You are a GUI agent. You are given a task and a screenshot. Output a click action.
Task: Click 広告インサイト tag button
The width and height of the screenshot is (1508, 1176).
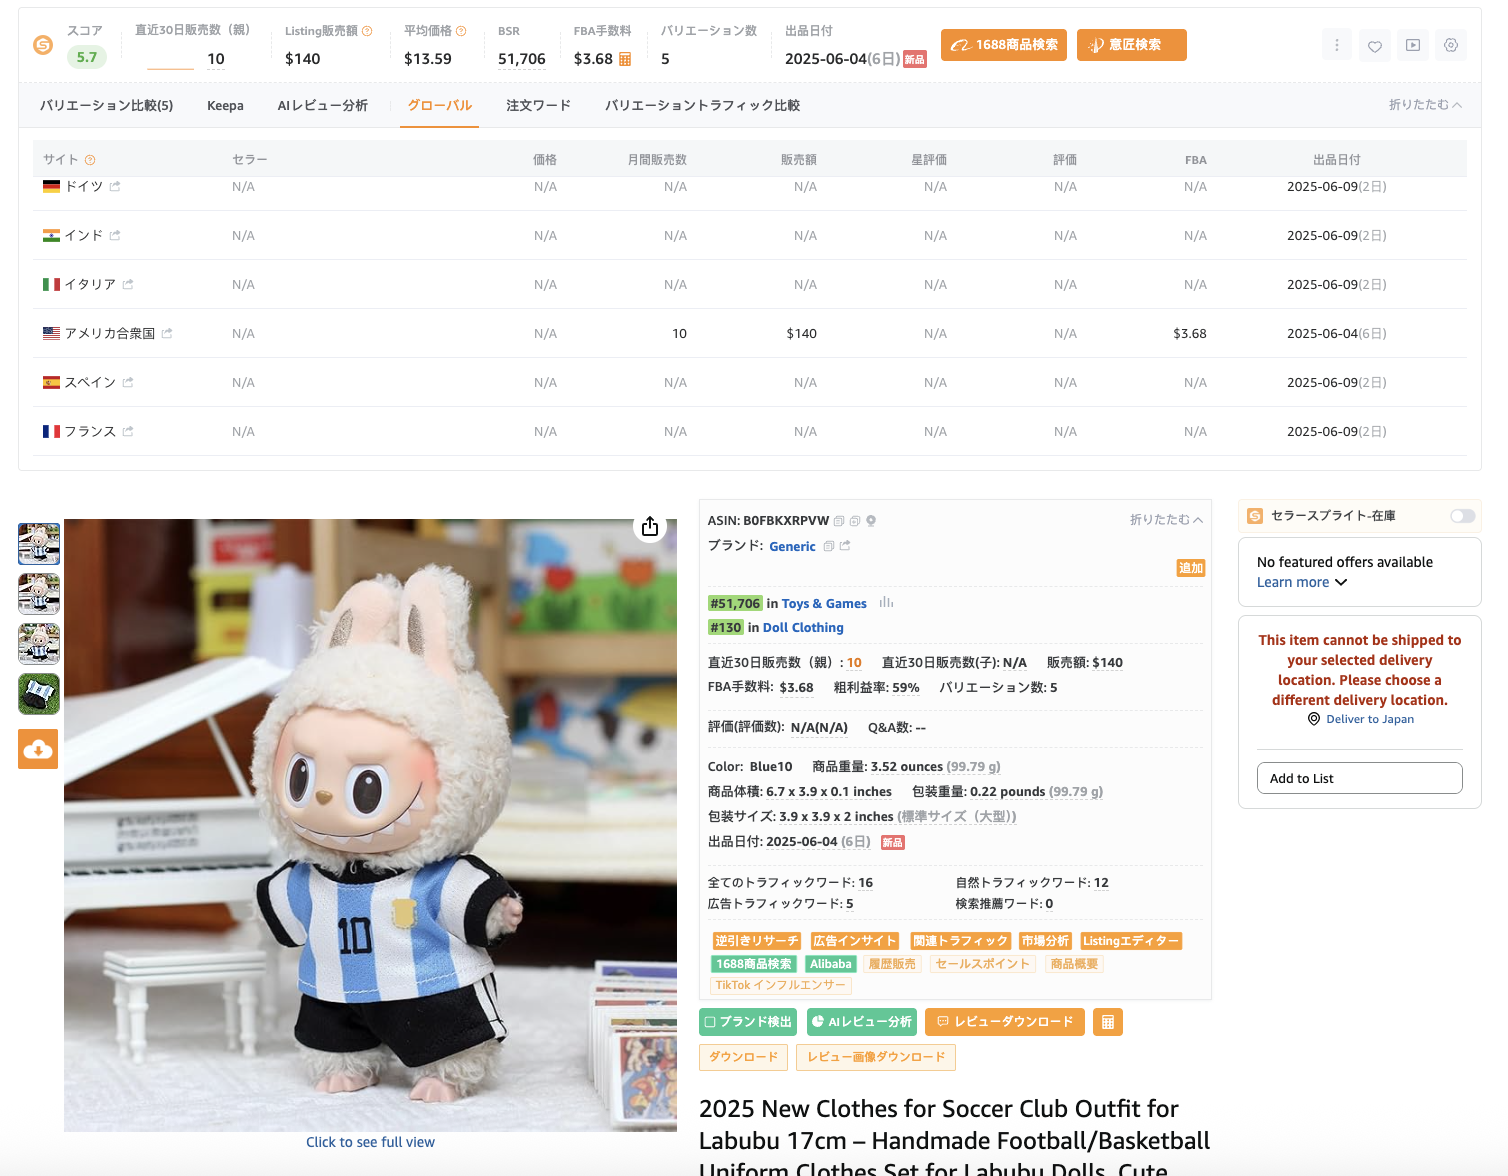tap(855, 941)
